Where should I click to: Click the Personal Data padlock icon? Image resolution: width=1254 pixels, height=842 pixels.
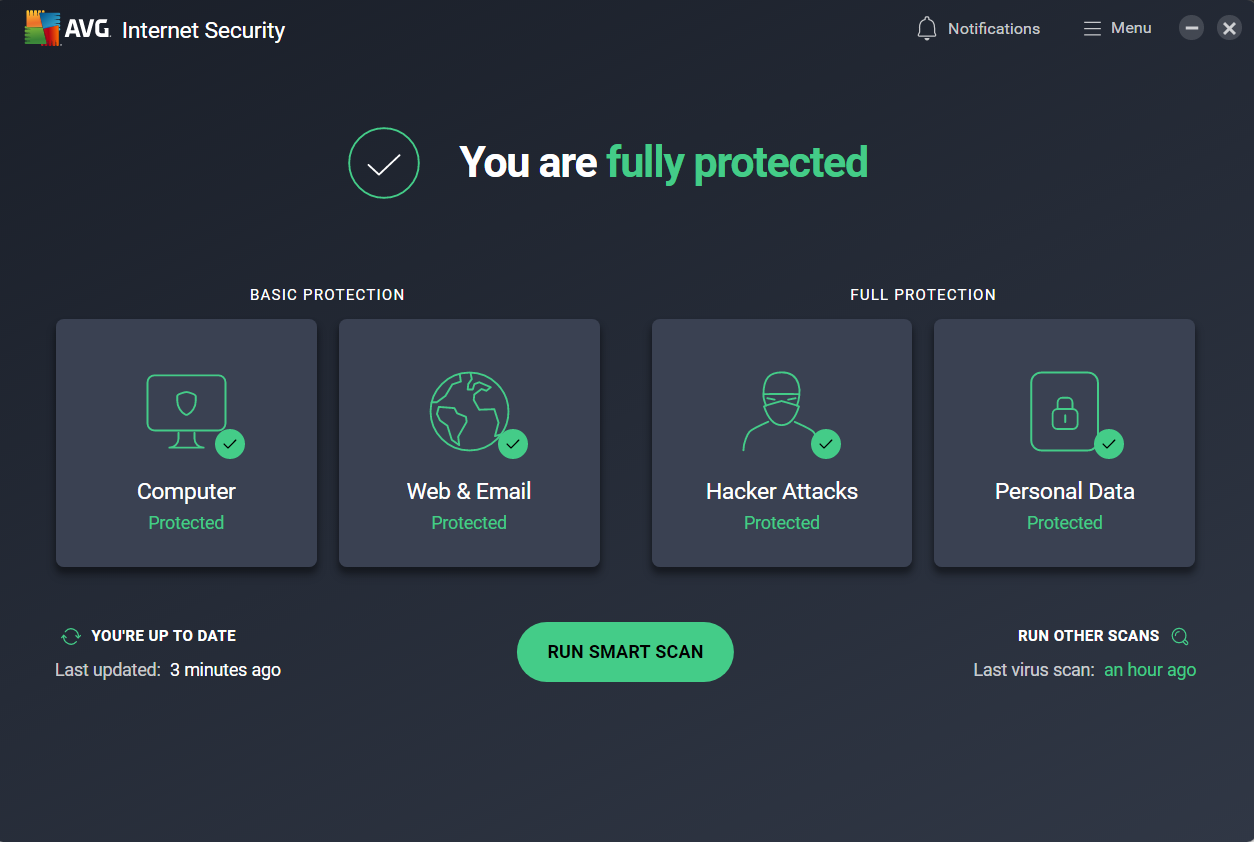pos(1064,411)
